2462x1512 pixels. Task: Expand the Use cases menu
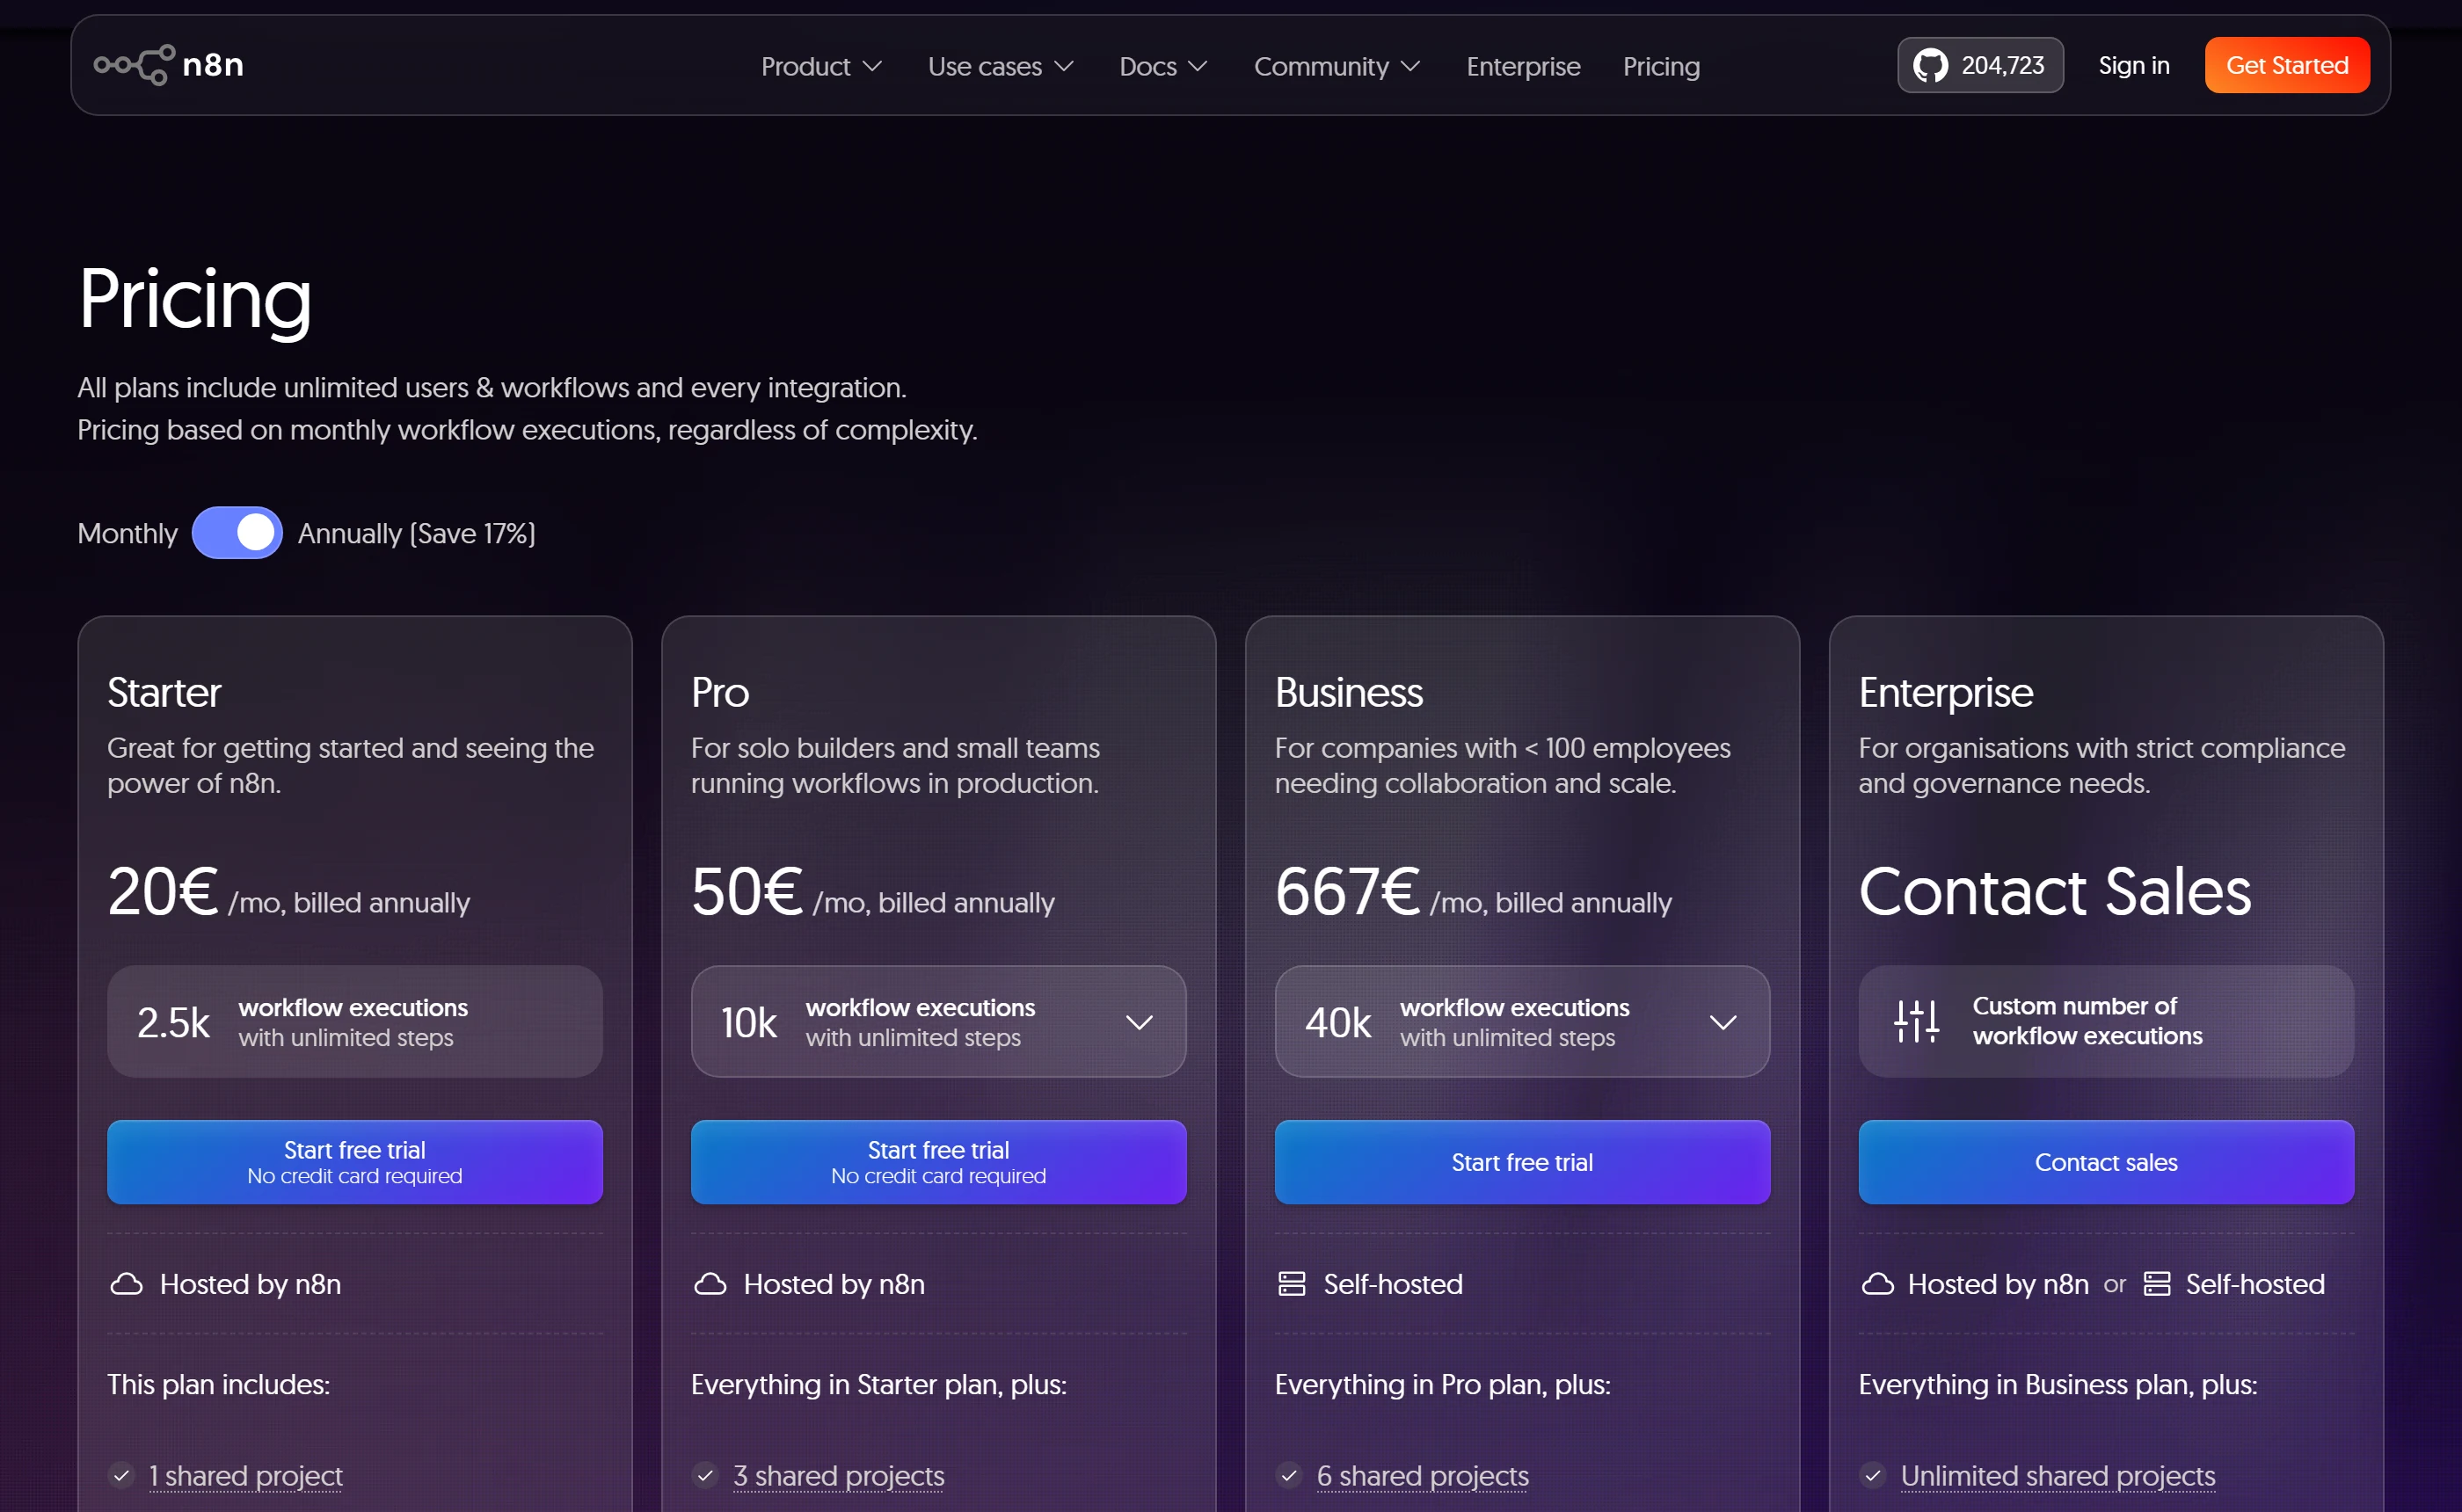pyautogui.click(x=1000, y=66)
